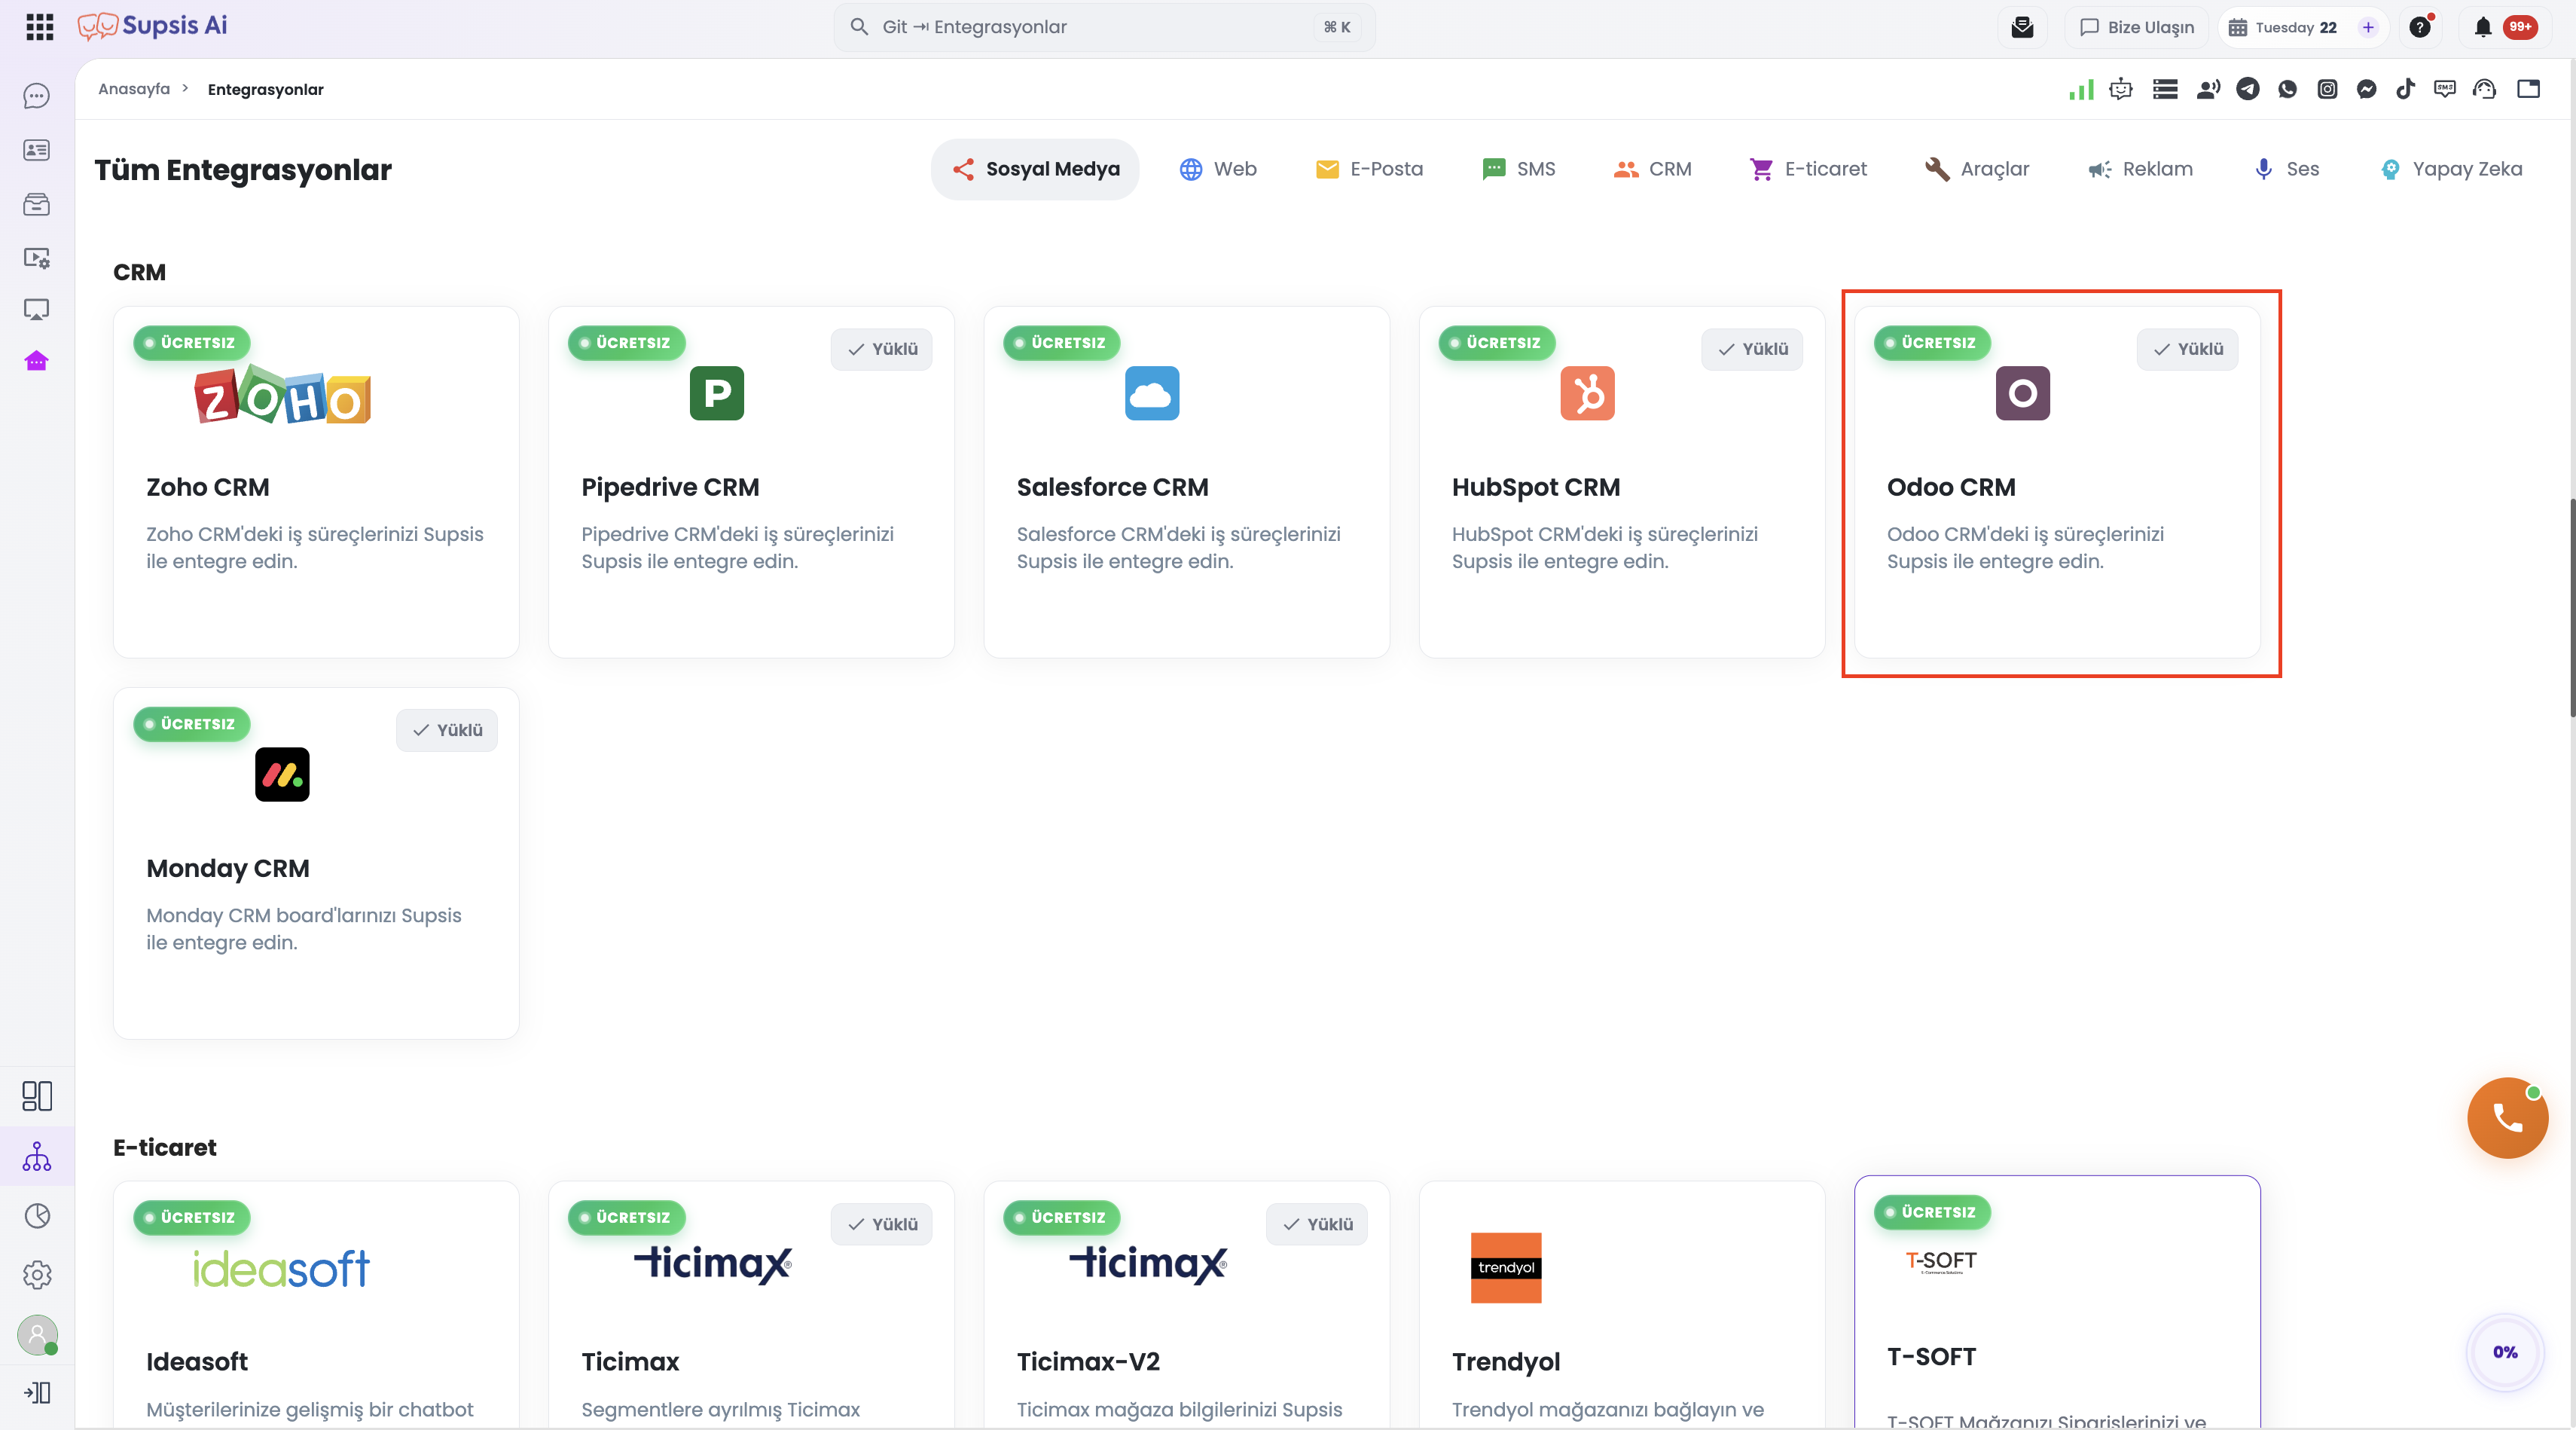Open the Monday CRM integration card

pos(316,863)
